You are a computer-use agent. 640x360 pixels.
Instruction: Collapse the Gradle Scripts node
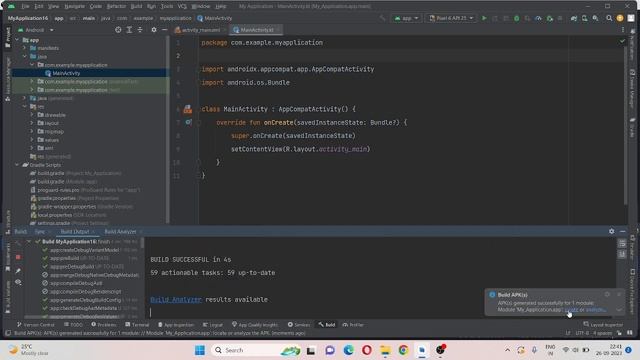17,165
